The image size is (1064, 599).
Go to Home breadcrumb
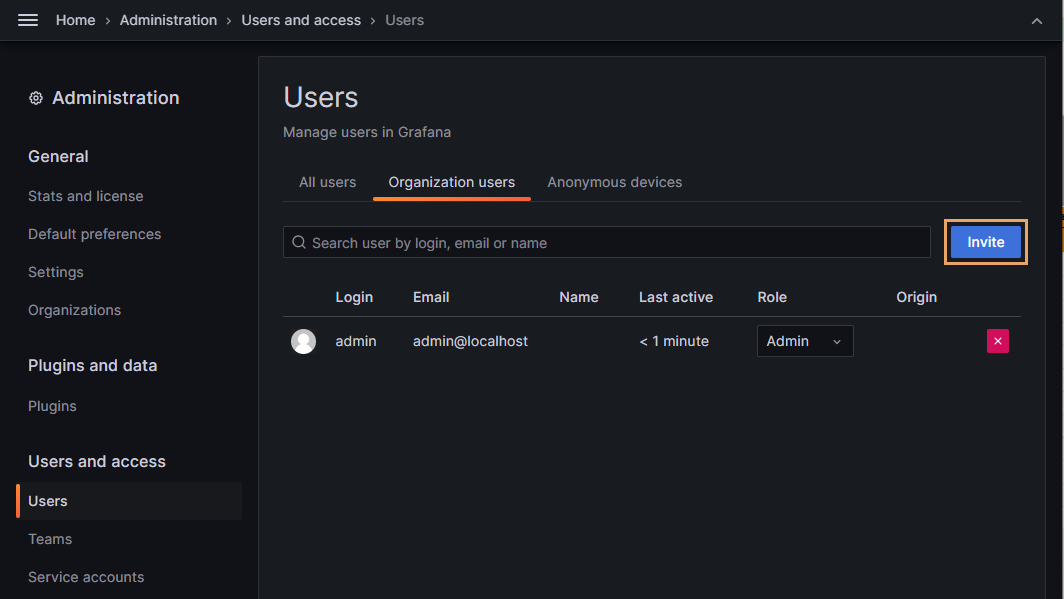coord(75,20)
